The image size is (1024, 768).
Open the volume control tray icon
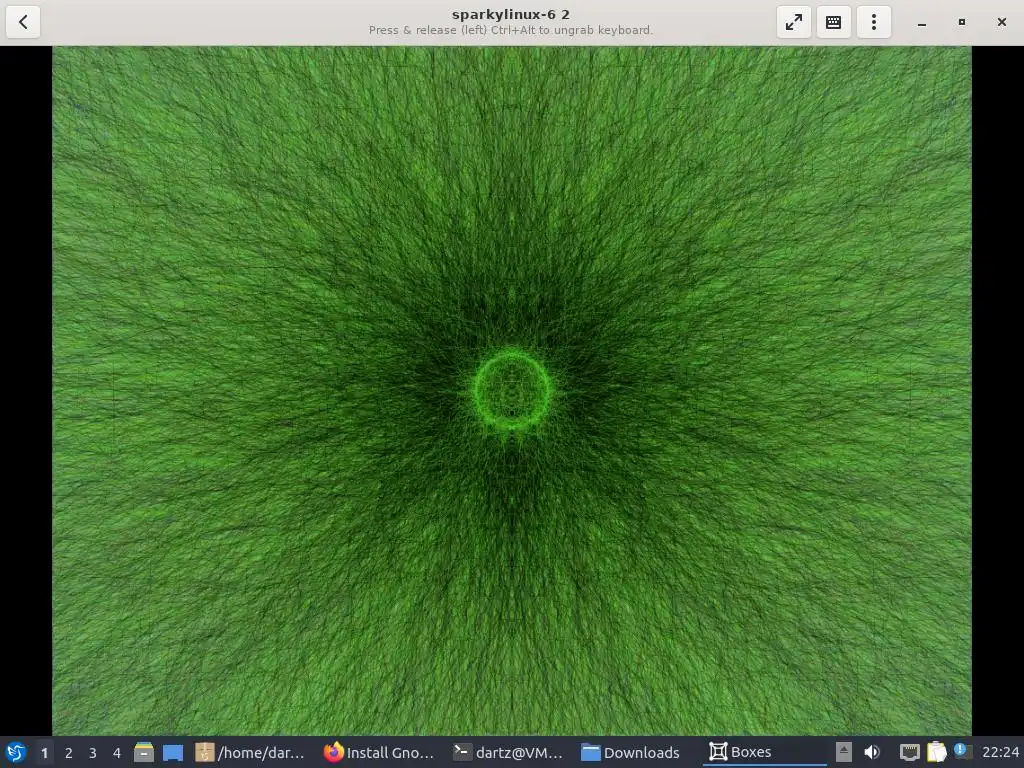[872, 752]
